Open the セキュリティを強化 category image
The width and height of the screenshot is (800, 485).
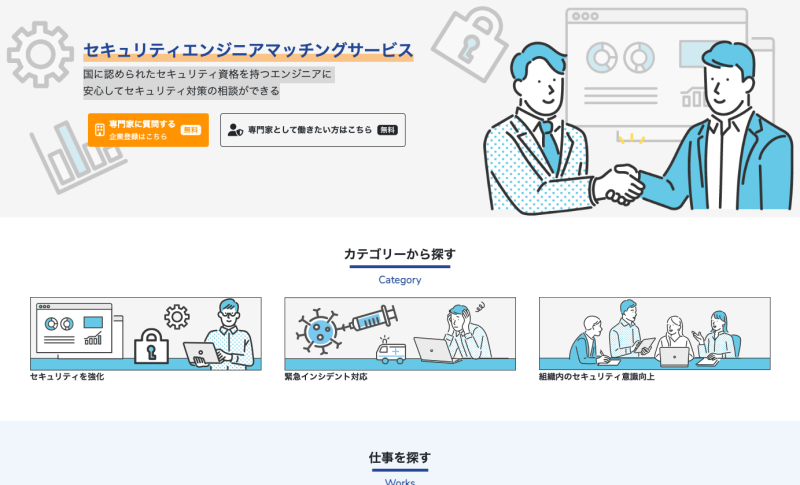point(146,334)
